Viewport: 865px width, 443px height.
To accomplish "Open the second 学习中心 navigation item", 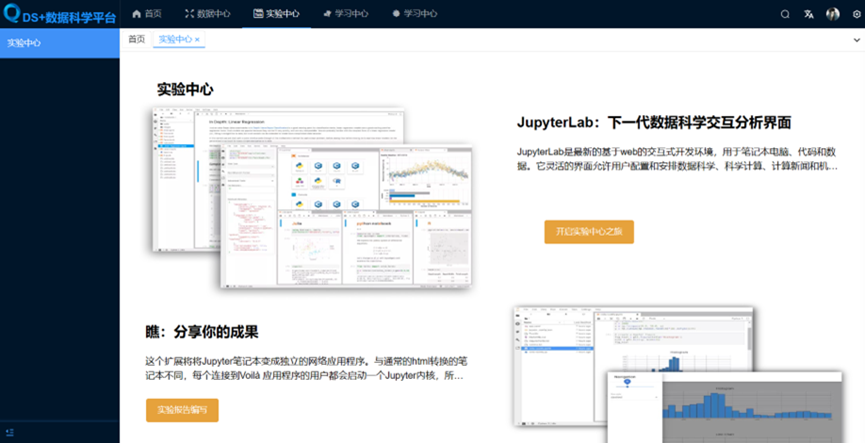I will (414, 14).
